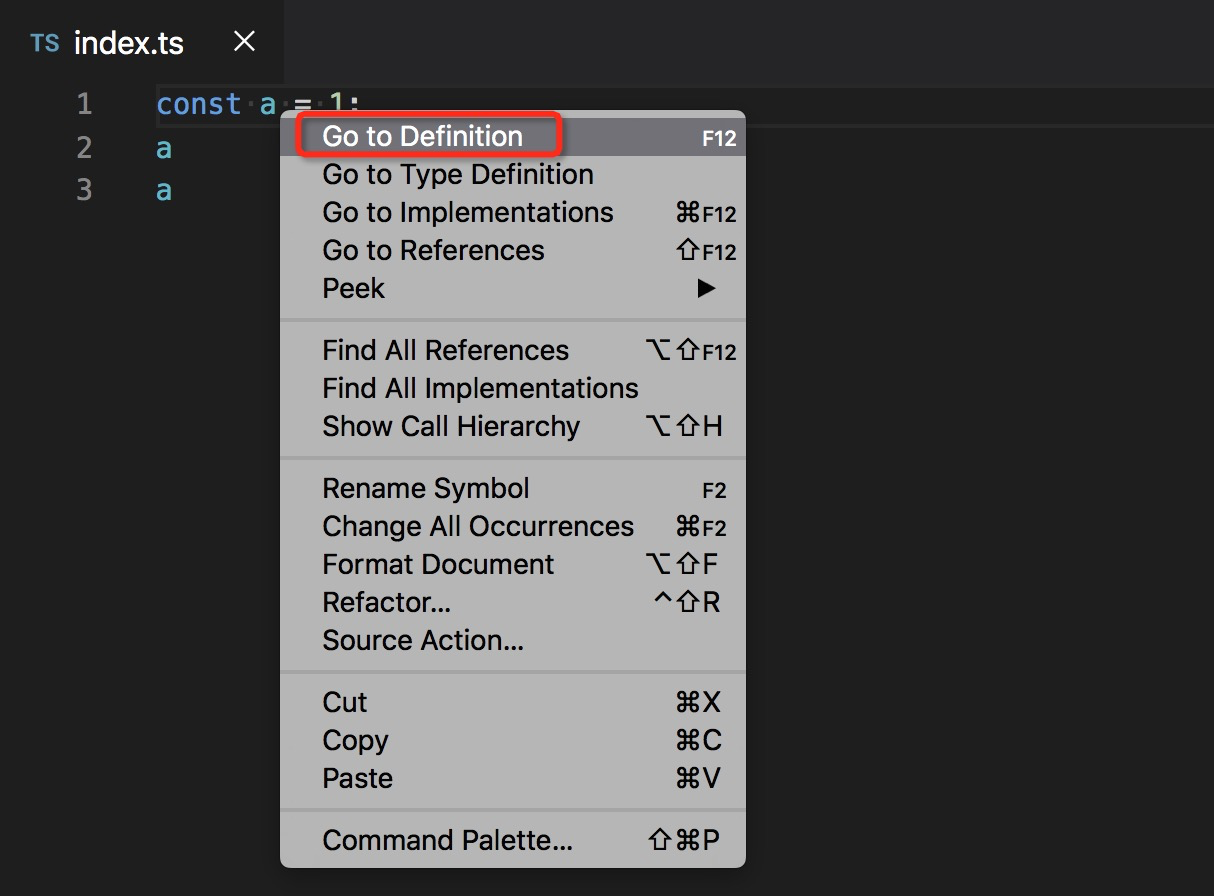
Task: Select Change All Occurrences
Action: pos(478,527)
